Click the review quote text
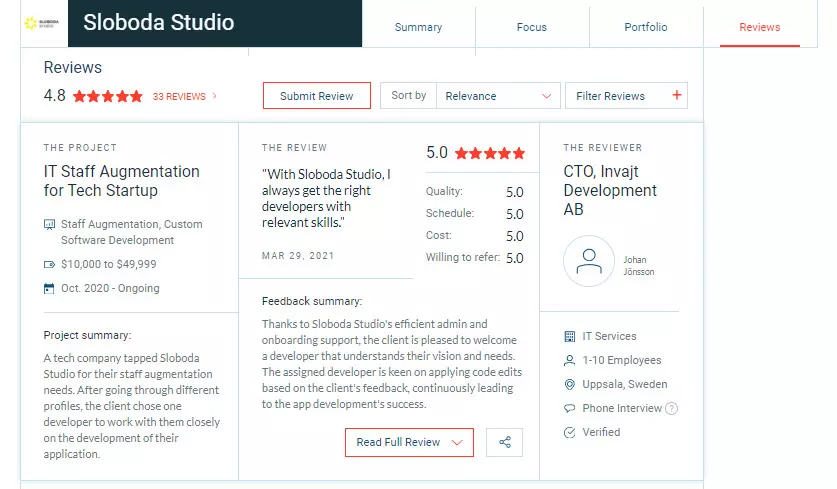 click(x=326, y=199)
